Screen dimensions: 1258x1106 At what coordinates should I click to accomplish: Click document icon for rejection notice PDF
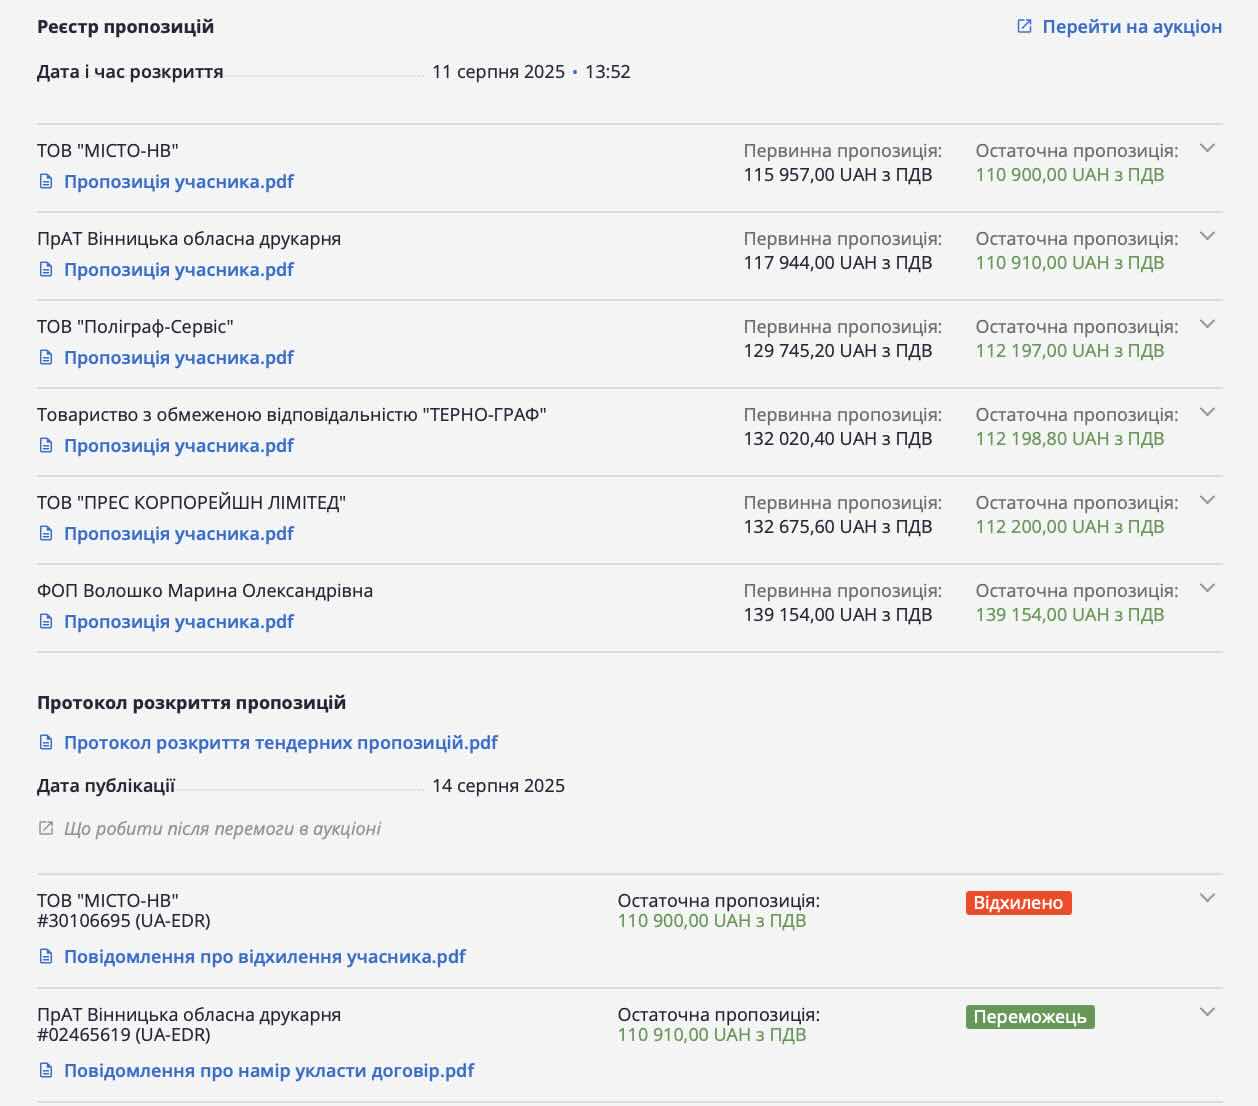(45, 957)
